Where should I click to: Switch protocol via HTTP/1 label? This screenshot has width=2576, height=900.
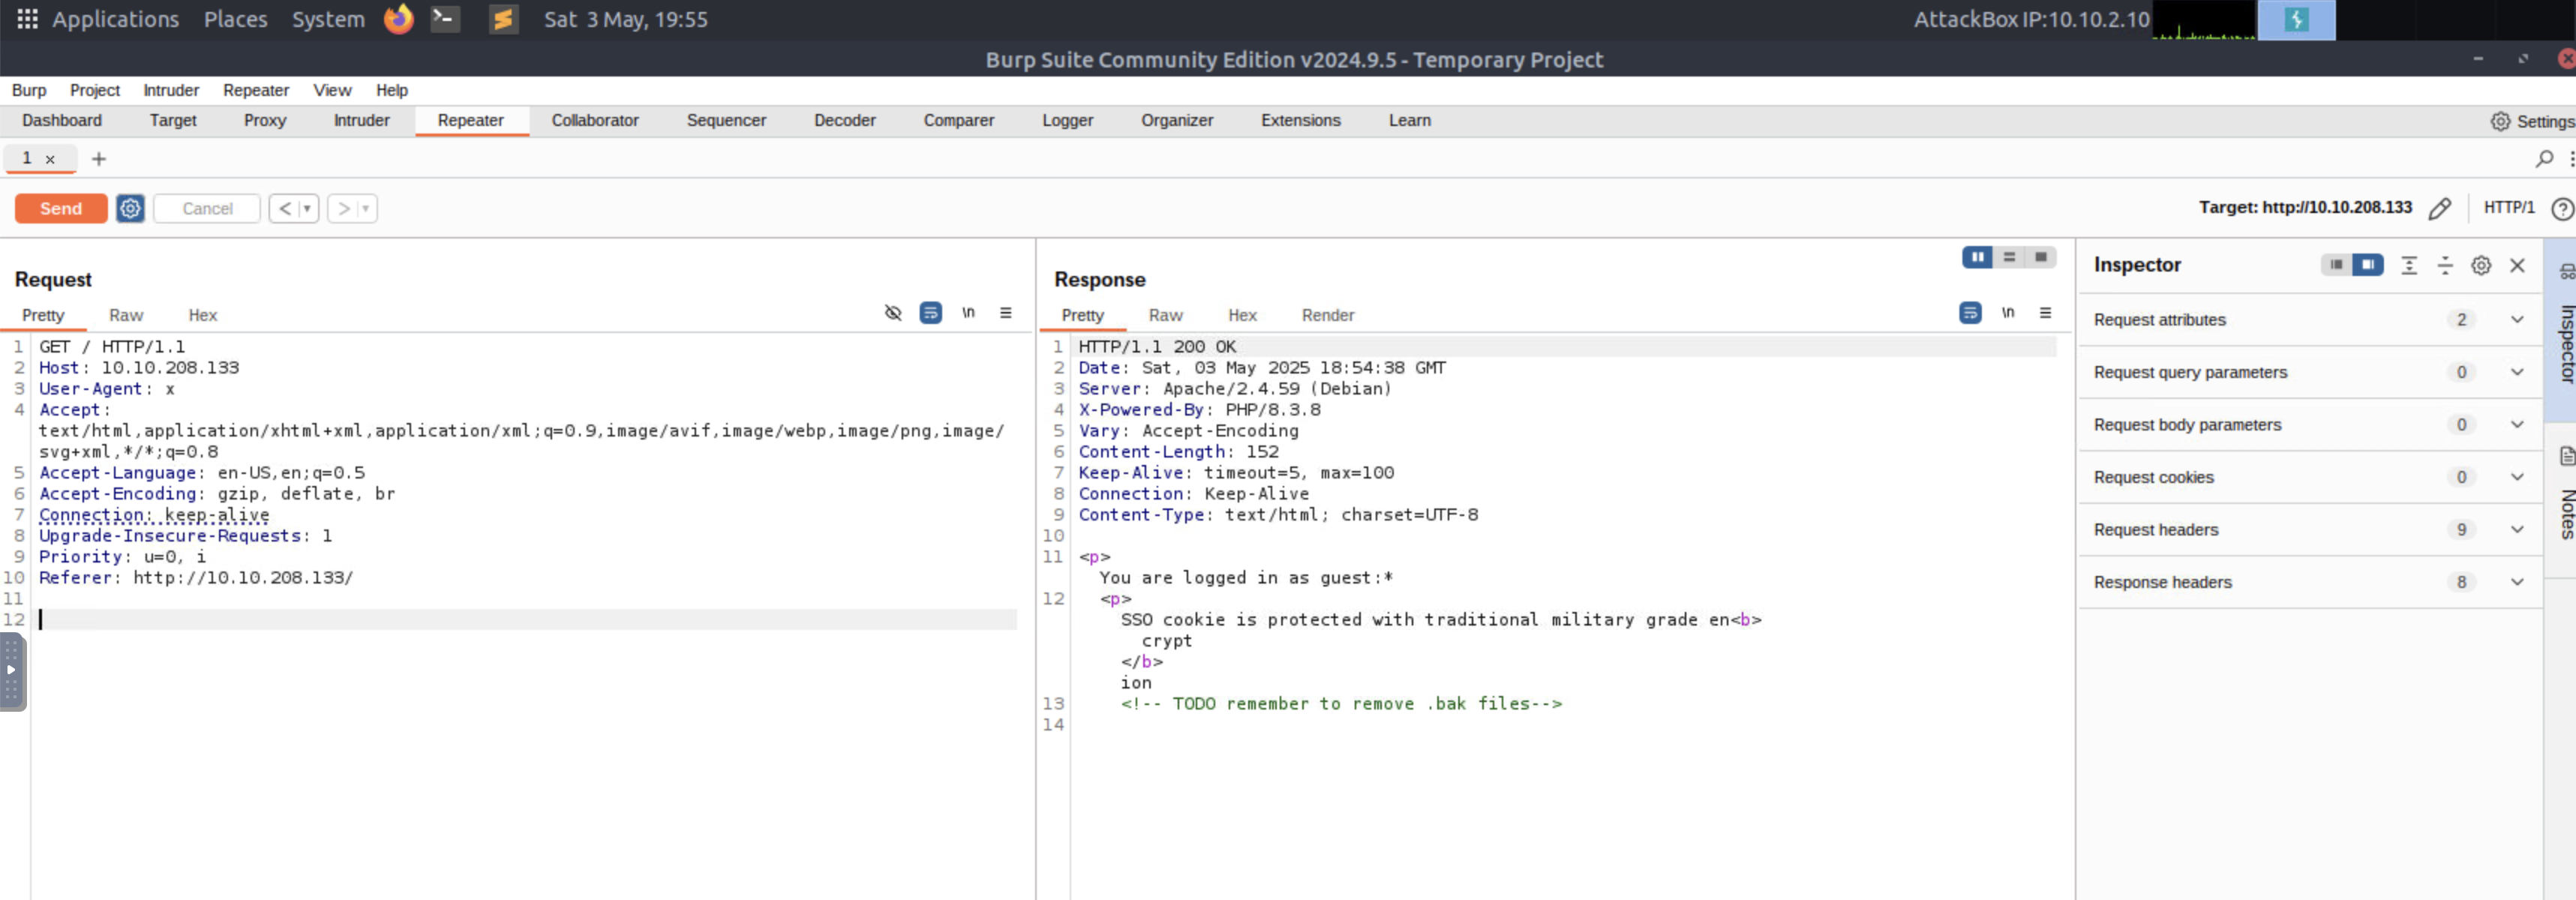point(2508,207)
